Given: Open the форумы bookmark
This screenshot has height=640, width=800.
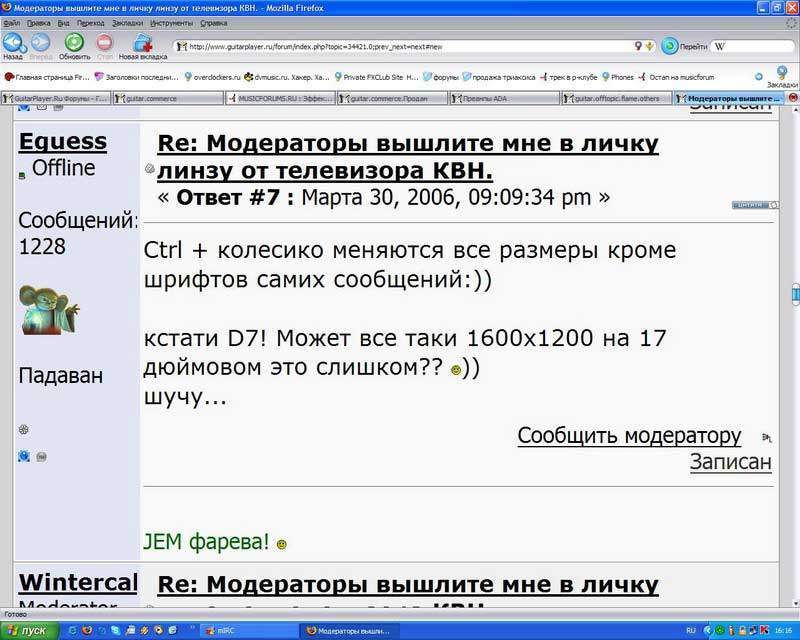Looking at the screenshot, I should [441, 77].
